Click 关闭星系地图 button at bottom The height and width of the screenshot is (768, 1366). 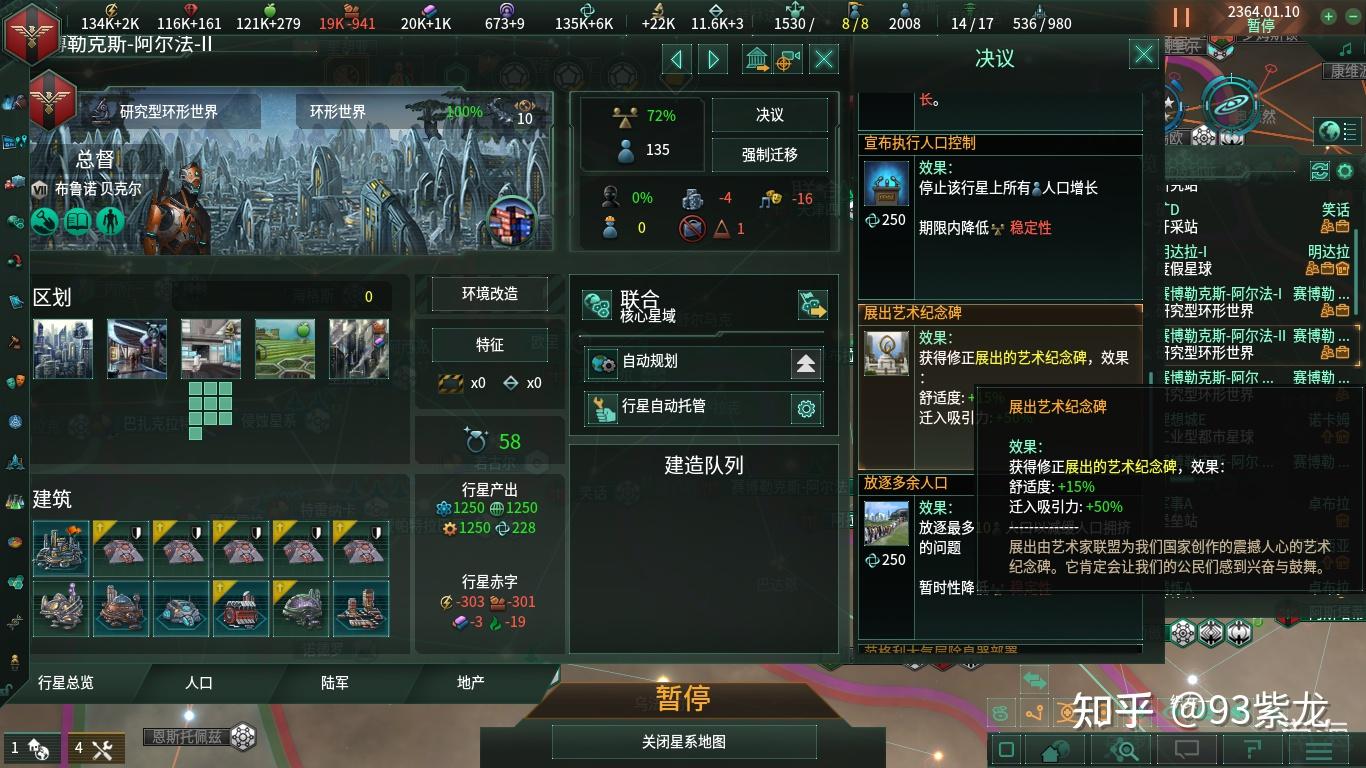pyautogui.click(x=684, y=742)
